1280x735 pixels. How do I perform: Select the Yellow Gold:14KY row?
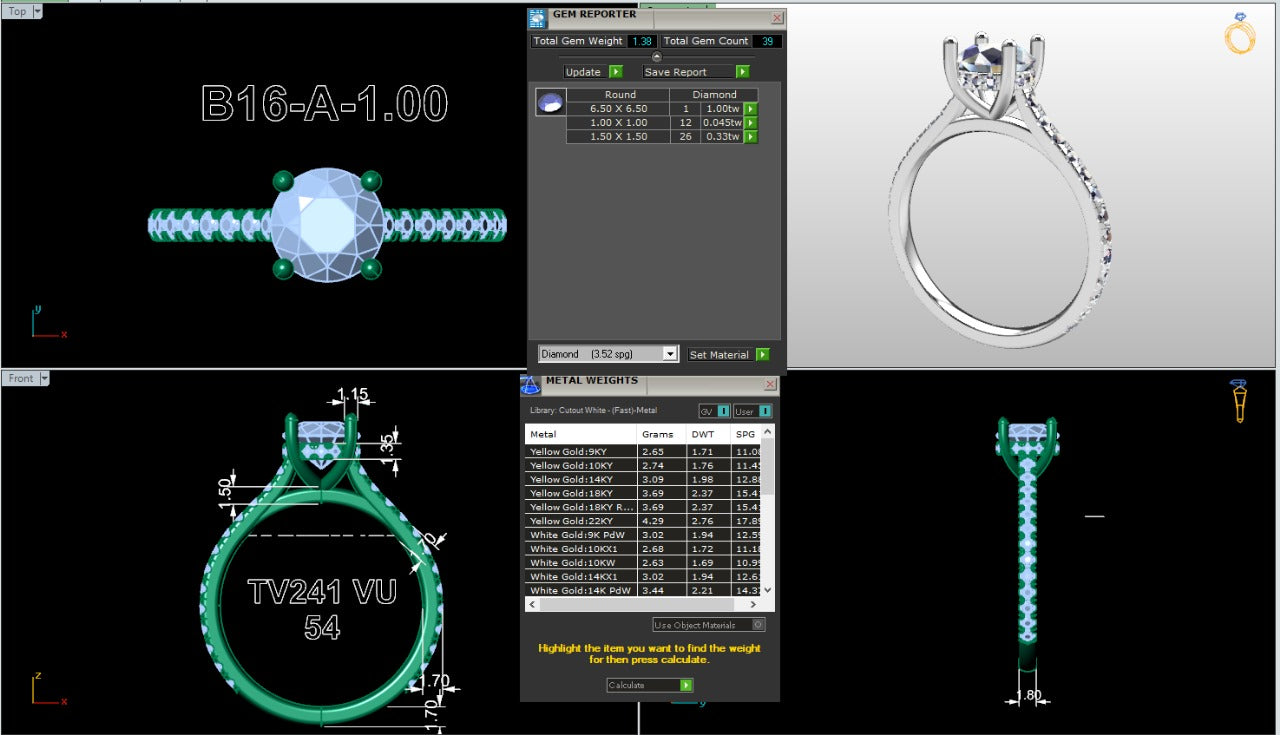point(643,480)
